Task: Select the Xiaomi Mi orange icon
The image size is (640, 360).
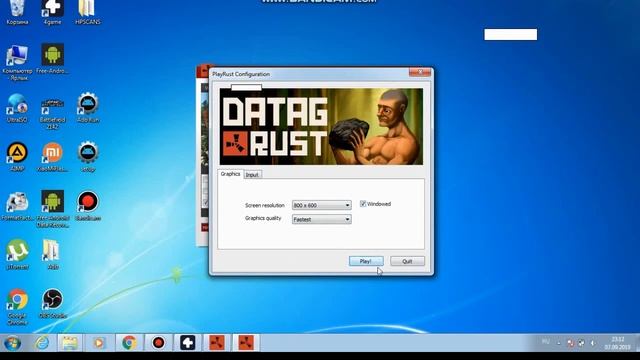Action: coord(52,157)
